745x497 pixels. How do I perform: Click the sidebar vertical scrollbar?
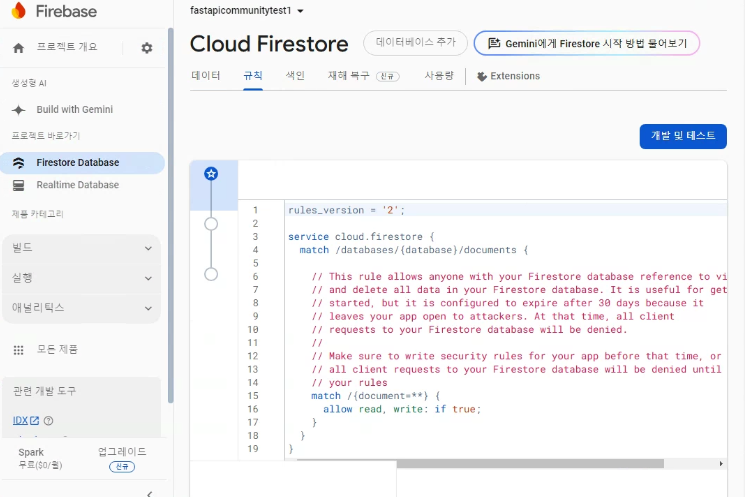pos(171,215)
